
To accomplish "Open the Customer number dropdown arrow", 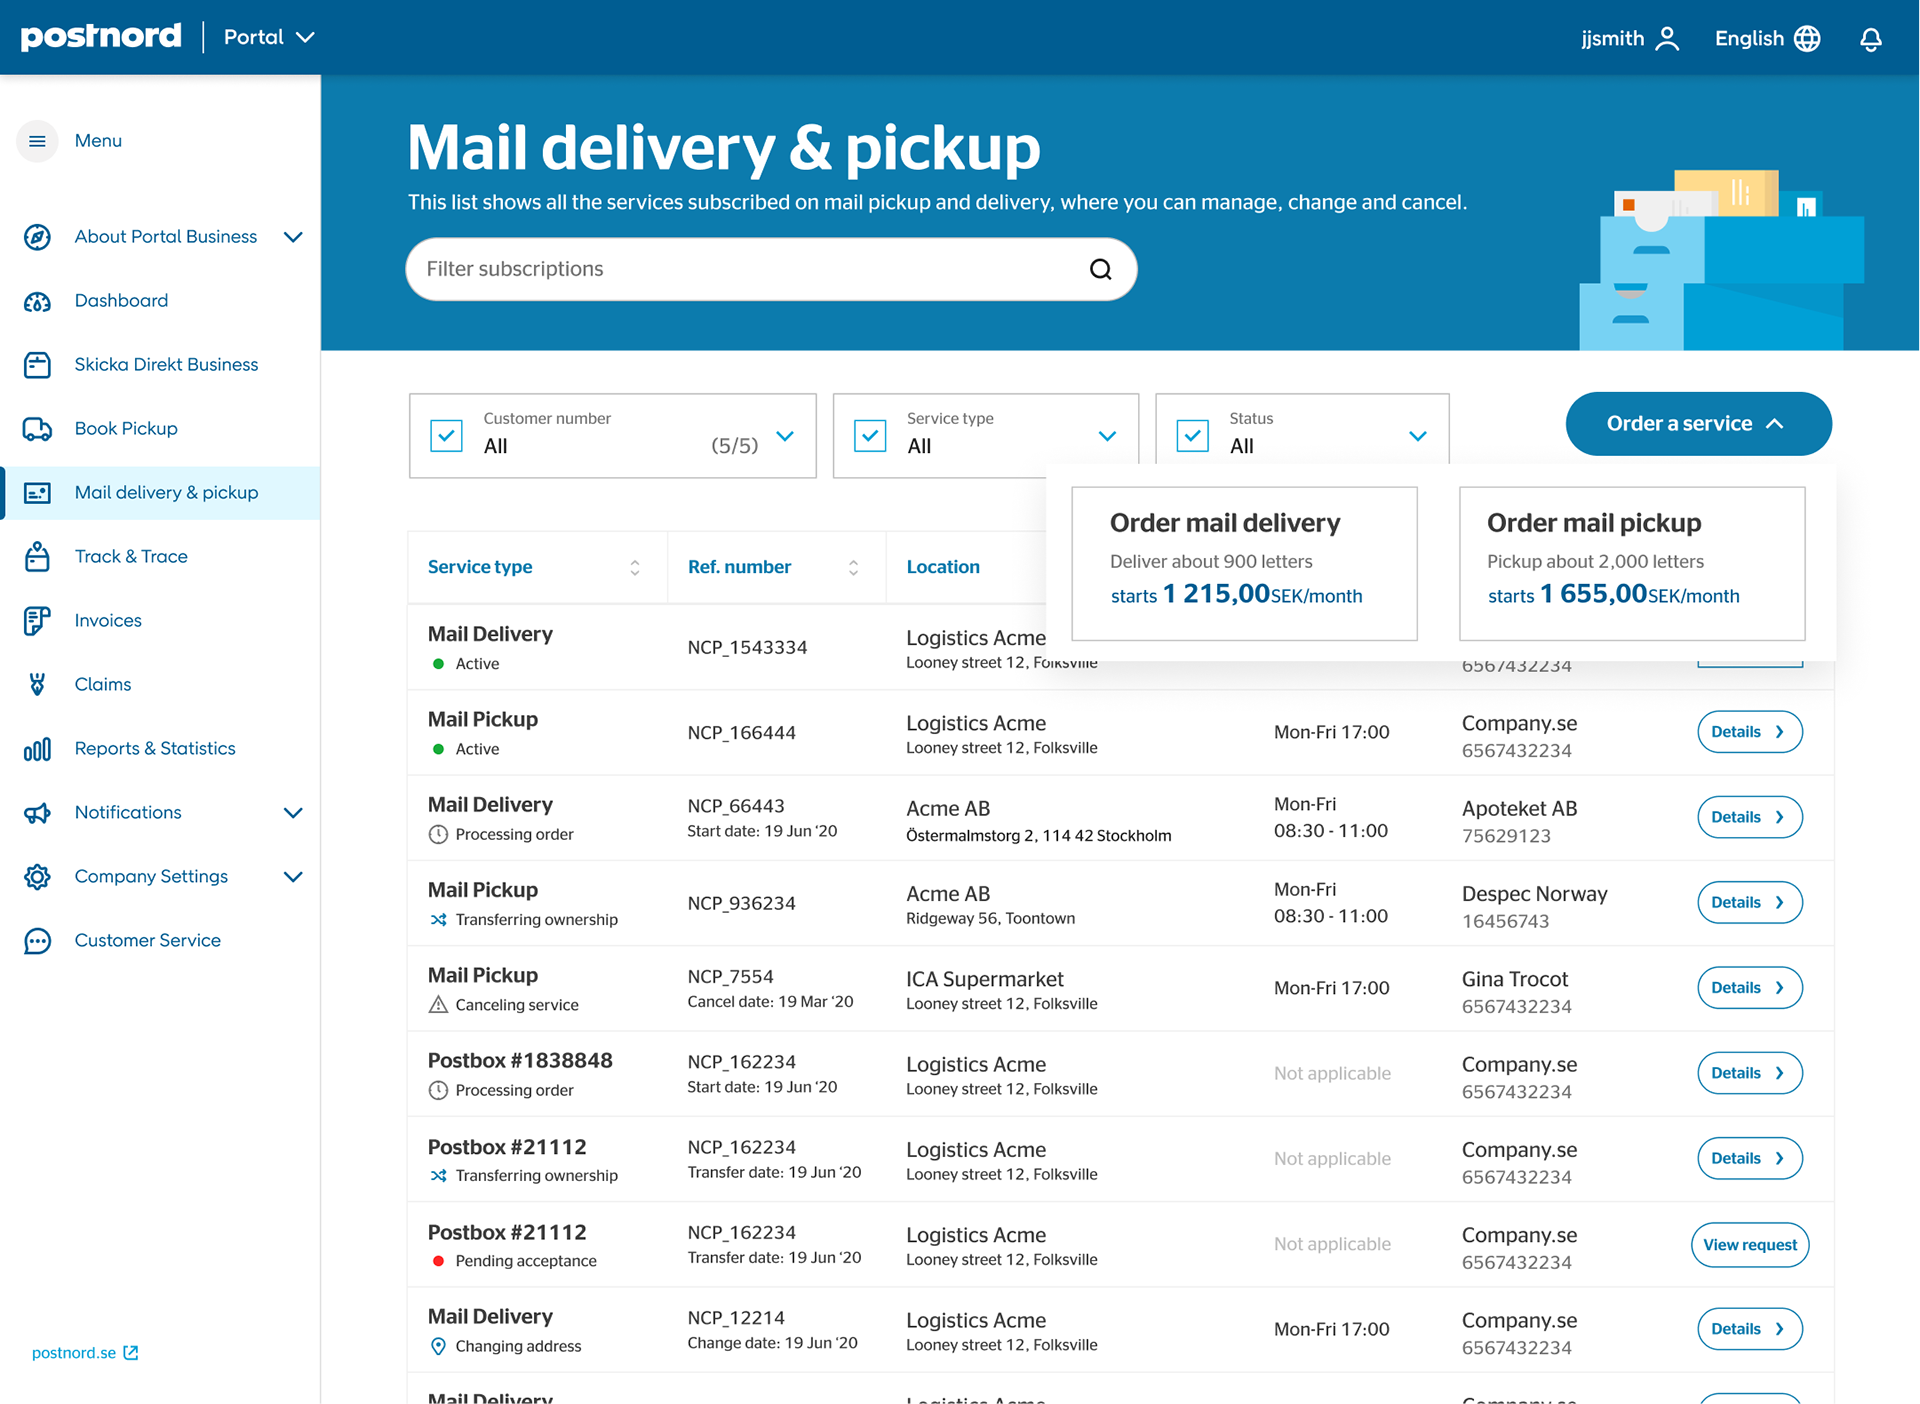I will click(x=785, y=436).
